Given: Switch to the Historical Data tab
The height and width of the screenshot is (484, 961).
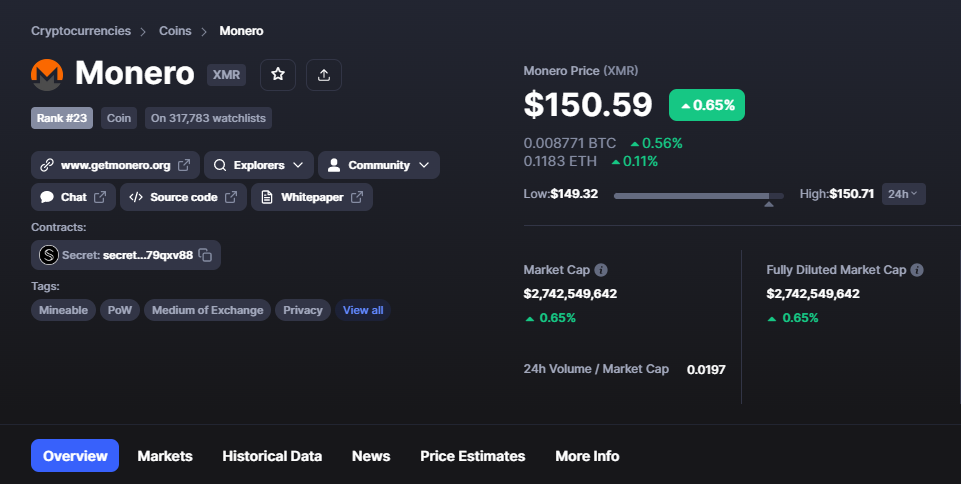Looking at the screenshot, I should (x=272, y=456).
